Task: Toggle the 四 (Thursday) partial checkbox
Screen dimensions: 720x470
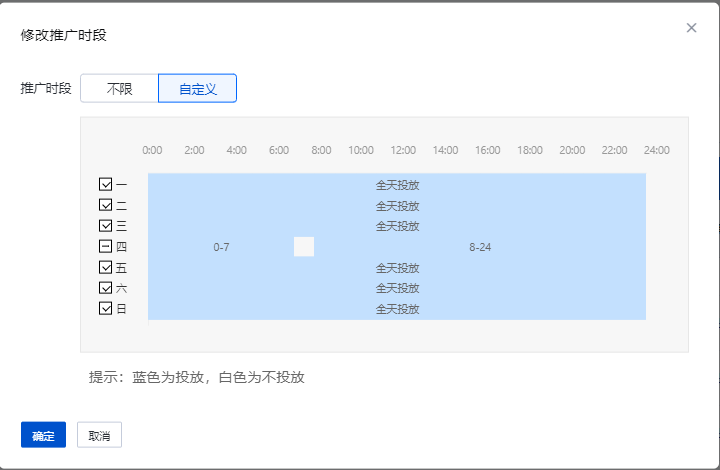Action: tap(106, 247)
